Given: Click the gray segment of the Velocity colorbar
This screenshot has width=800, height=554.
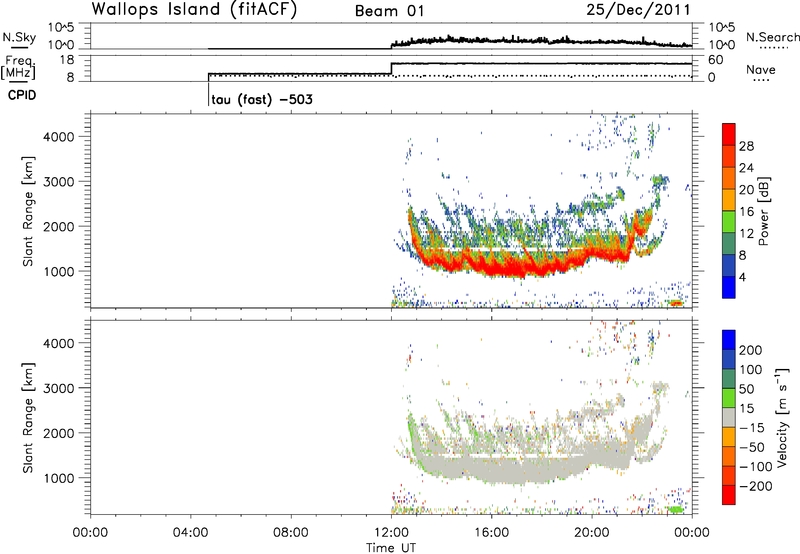Looking at the screenshot, I should point(729,417).
